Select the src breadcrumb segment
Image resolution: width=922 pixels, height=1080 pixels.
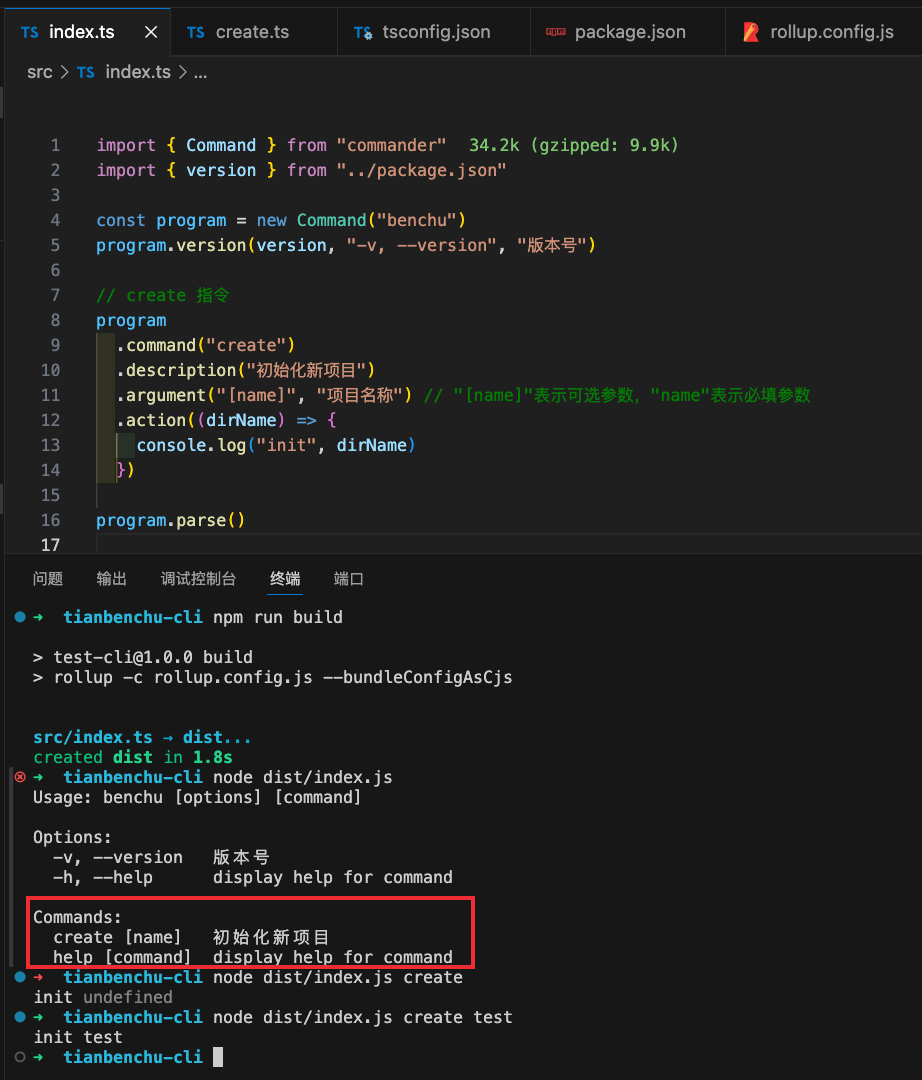39,72
